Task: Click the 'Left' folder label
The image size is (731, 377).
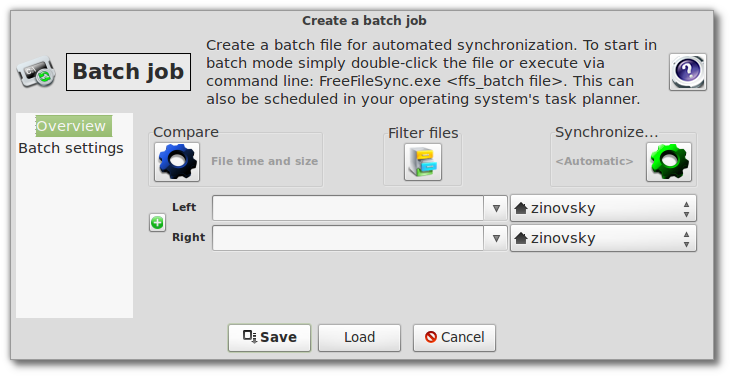Action: (x=184, y=207)
